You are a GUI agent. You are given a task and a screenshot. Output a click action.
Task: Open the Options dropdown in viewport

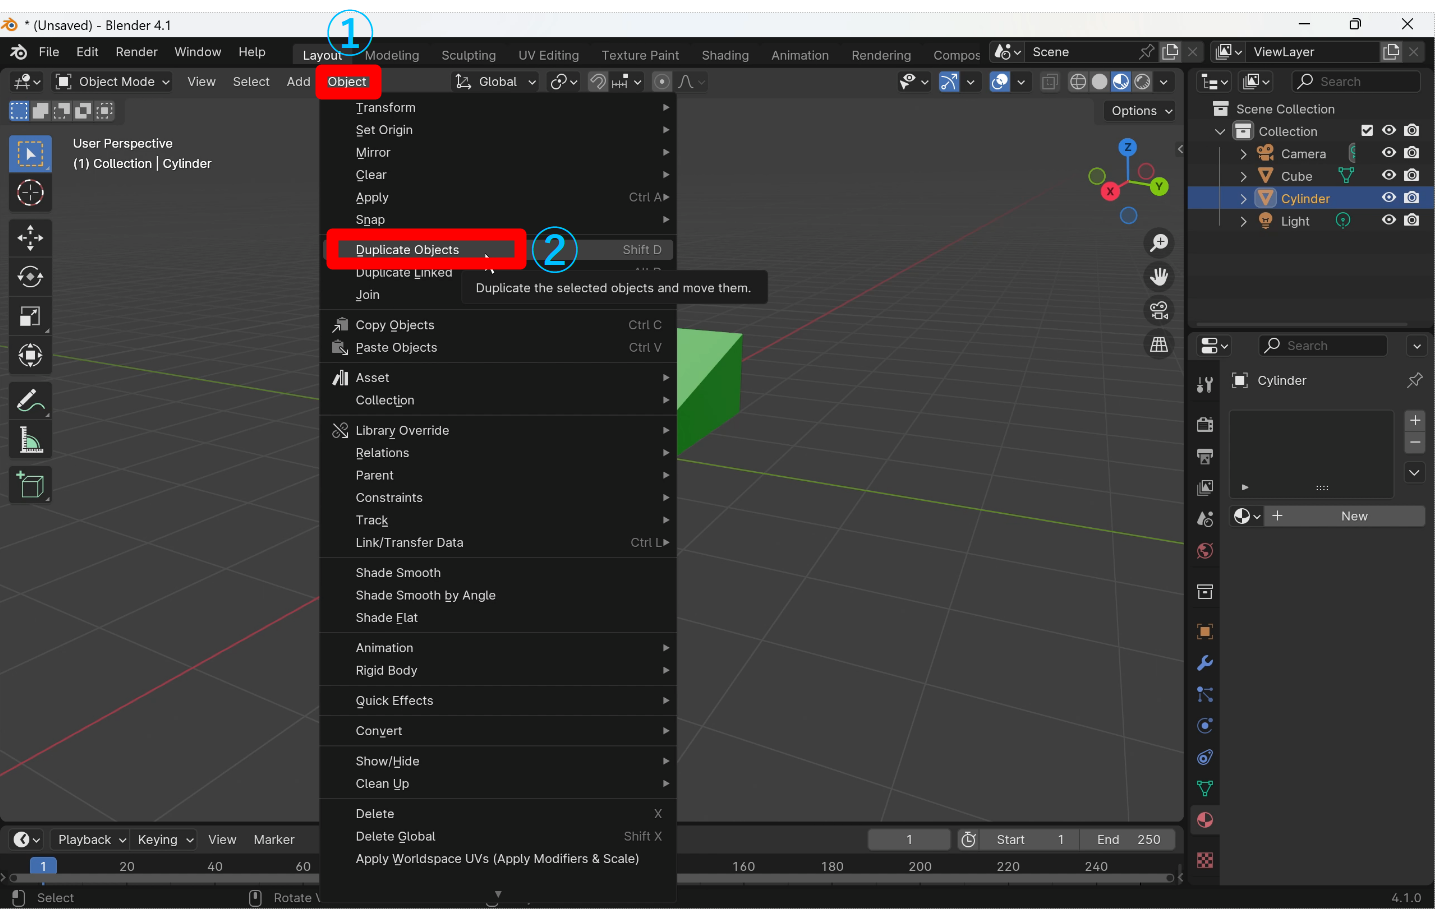(1141, 111)
